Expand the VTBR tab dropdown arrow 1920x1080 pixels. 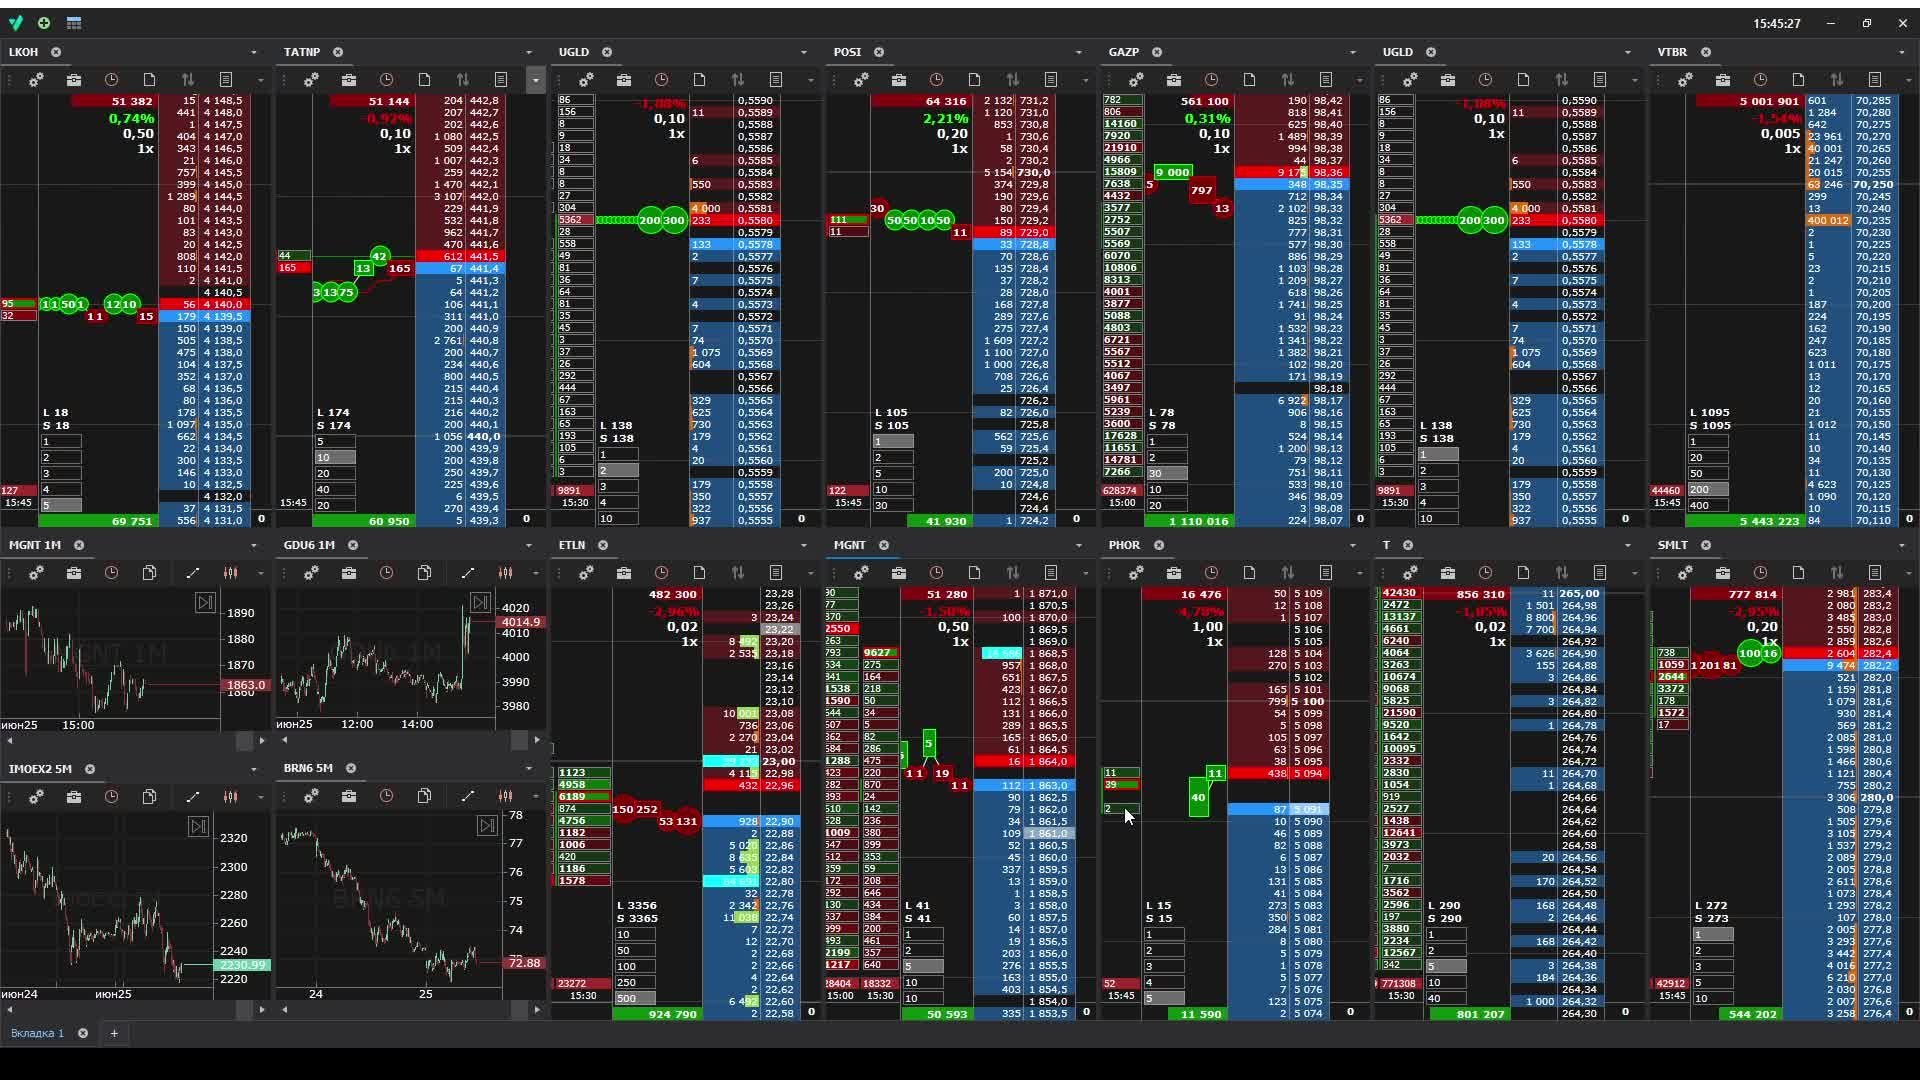pos(1902,52)
